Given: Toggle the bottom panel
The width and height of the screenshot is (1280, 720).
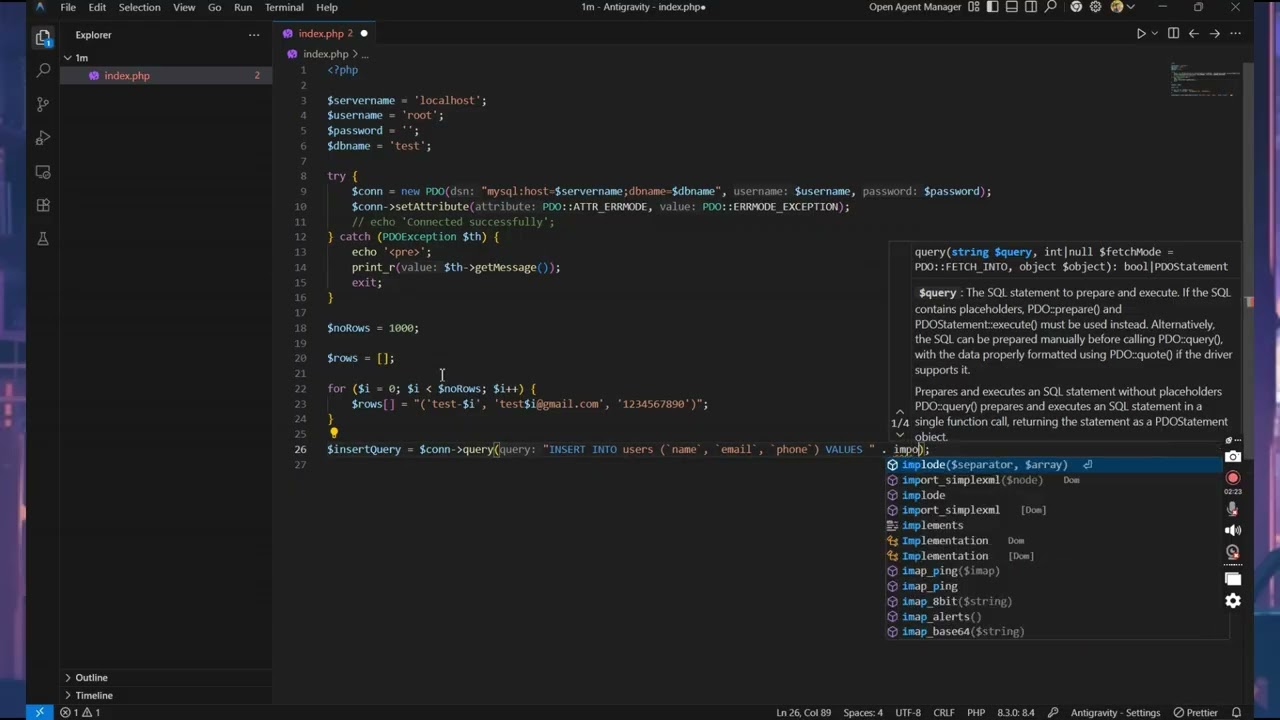Looking at the screenshot, I should (x=1012, y=7).
